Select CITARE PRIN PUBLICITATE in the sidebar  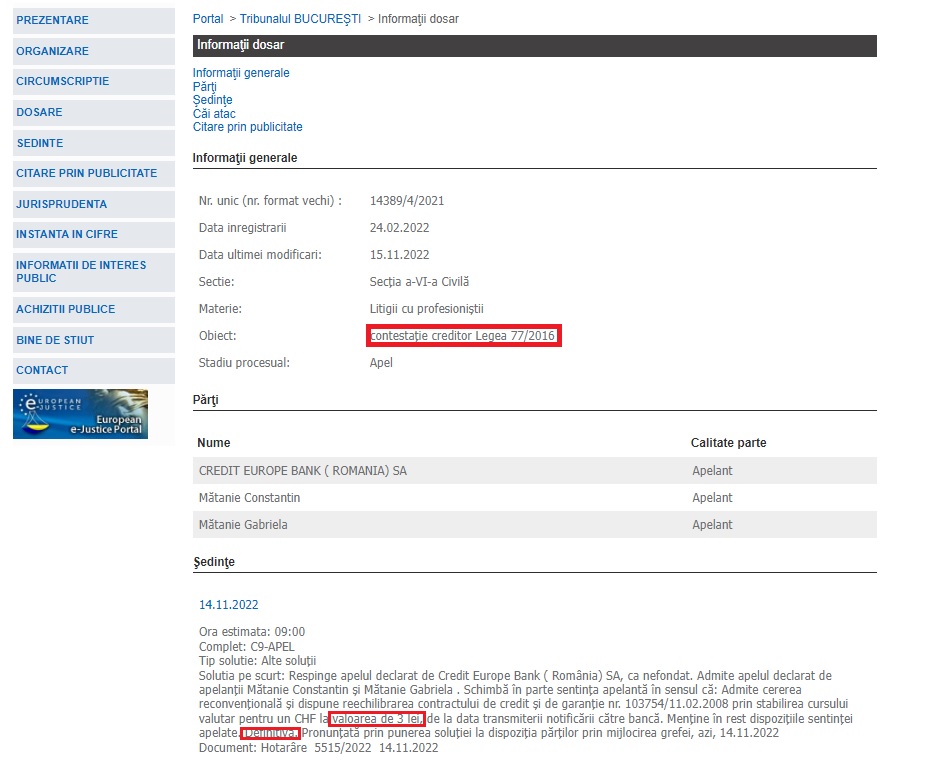tap(94, 173)
